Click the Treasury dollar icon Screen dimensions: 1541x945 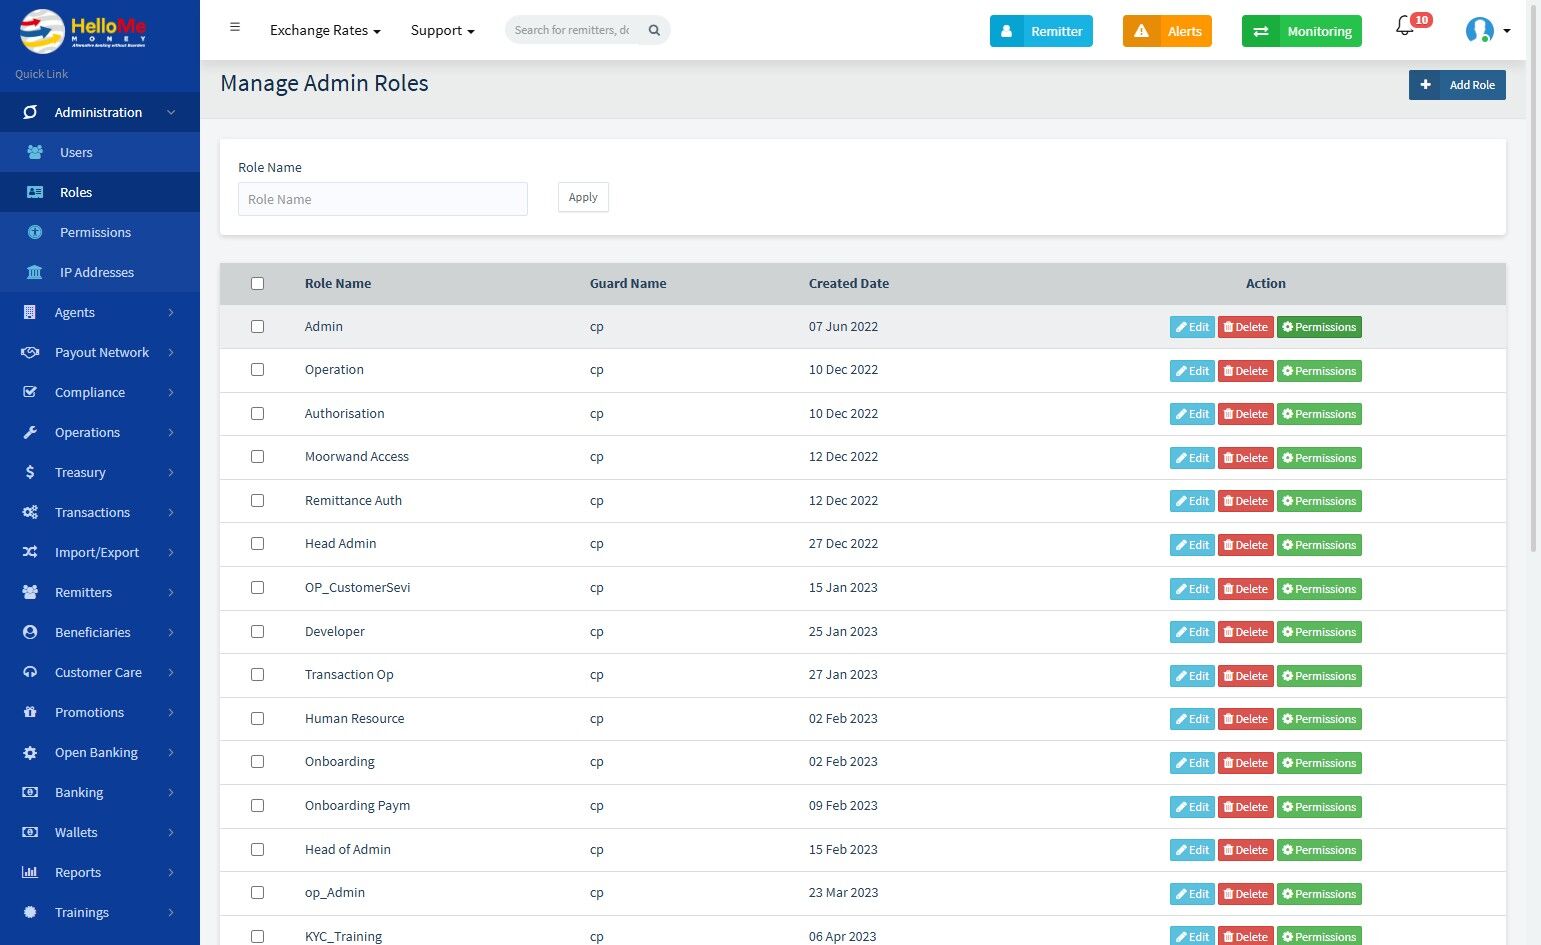point(30,472)
